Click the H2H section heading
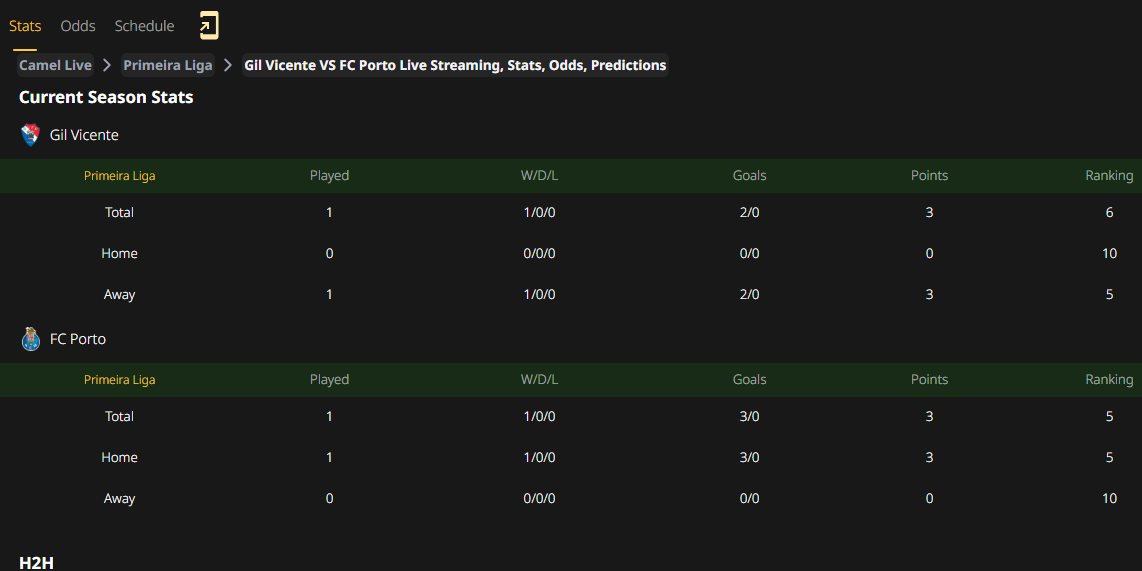Screen dimensions: 1142x571 (36, 563)
